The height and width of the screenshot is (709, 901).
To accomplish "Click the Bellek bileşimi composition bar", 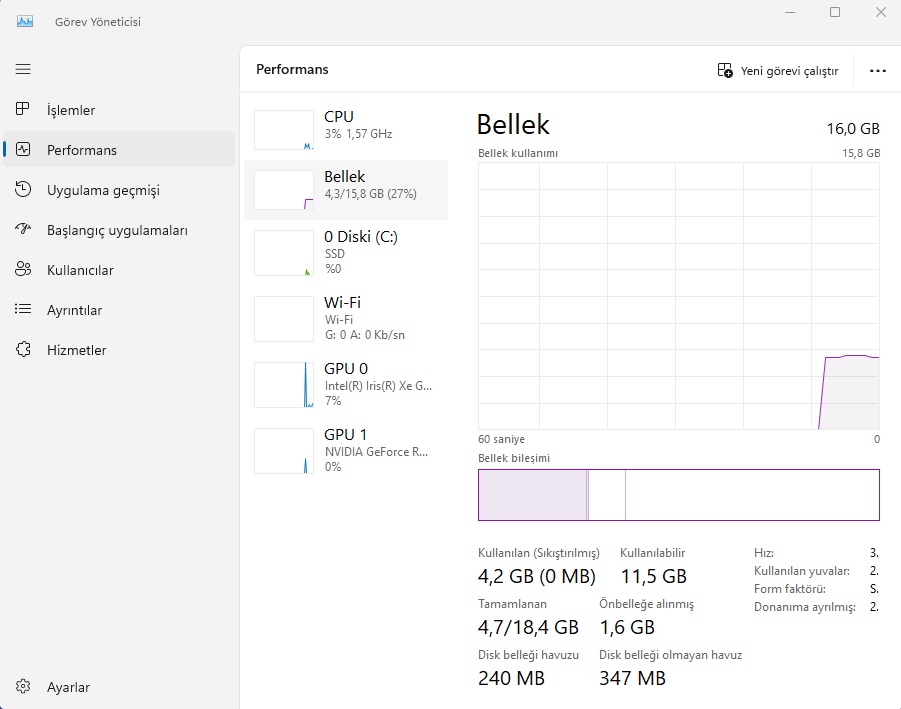I will [x=679, y=495].
